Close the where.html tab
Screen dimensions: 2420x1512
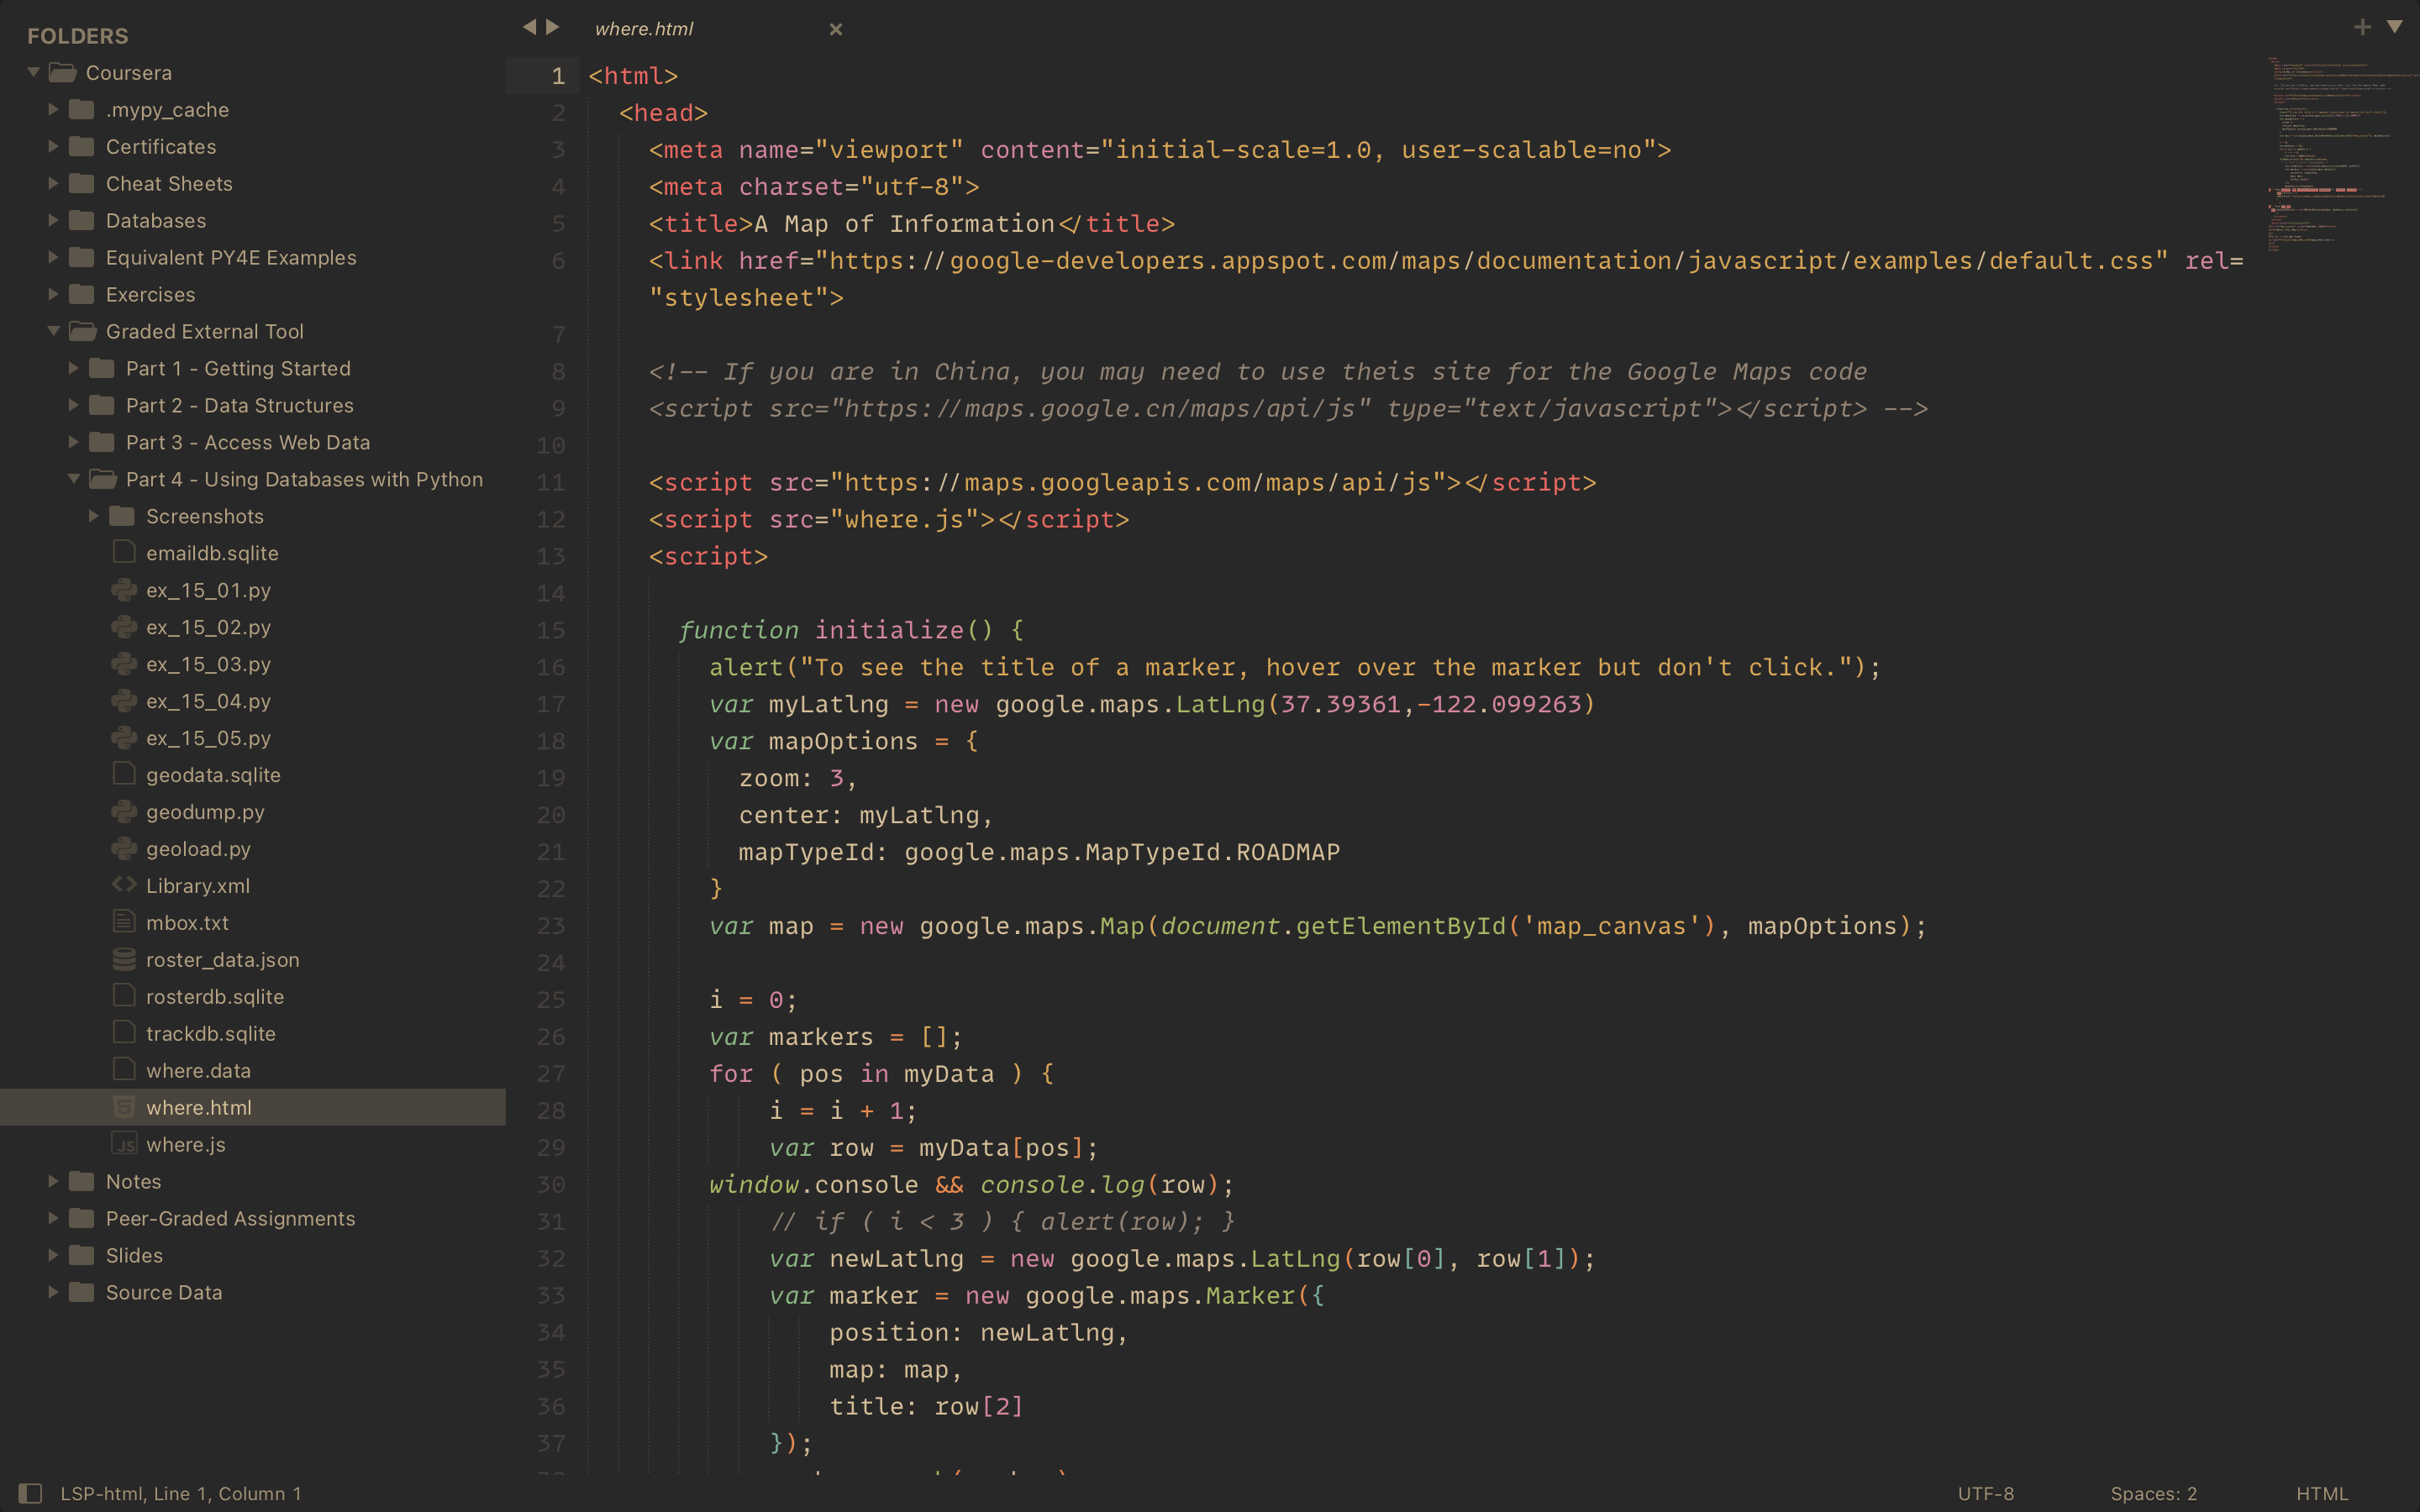pyautogui.click(x=836, y=29)
